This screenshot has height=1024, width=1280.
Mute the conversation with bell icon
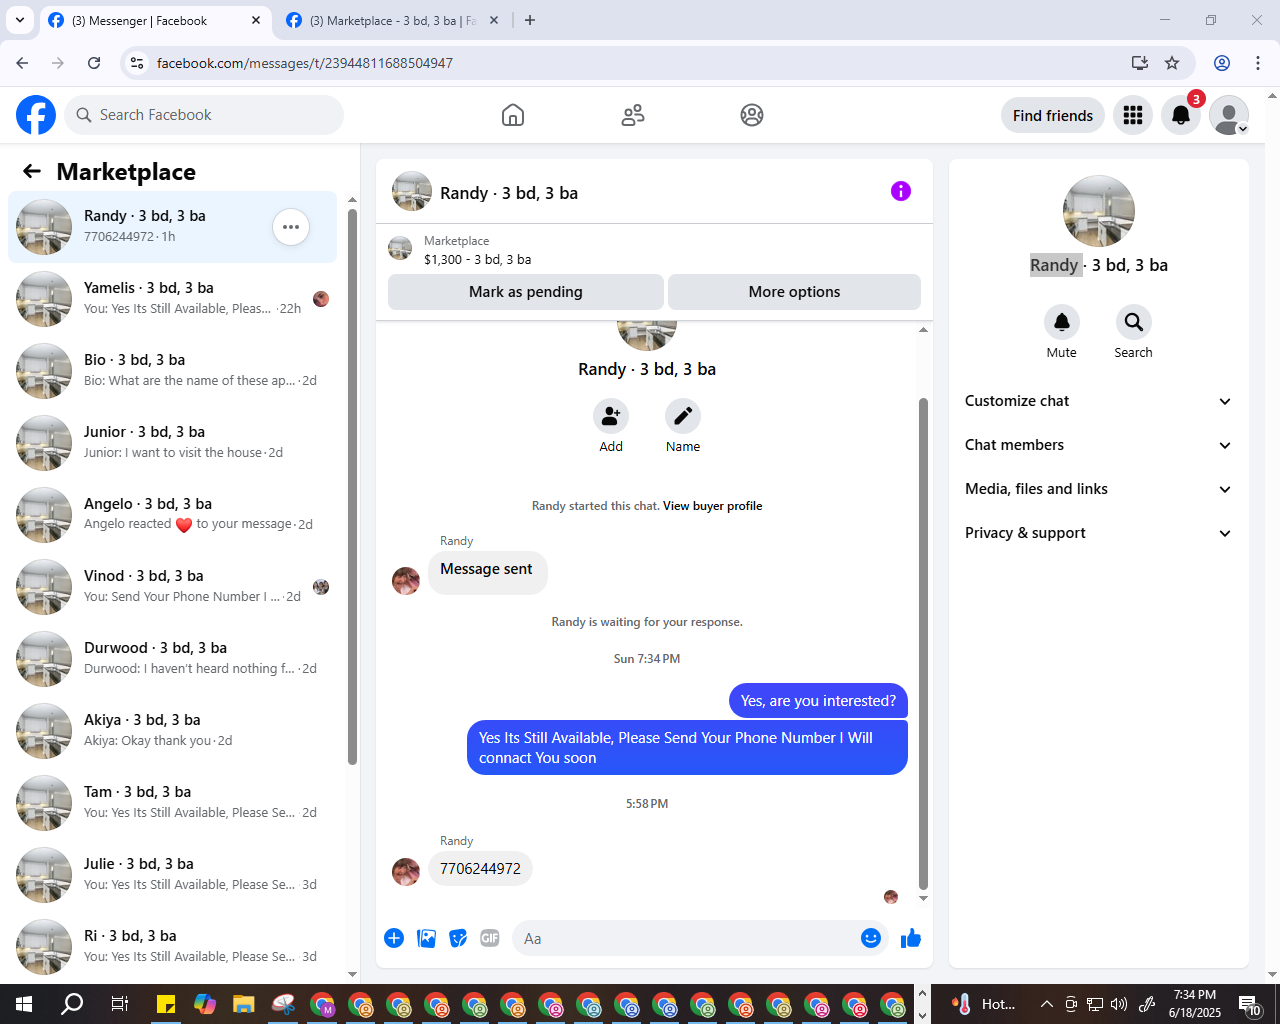point(1062,322)
